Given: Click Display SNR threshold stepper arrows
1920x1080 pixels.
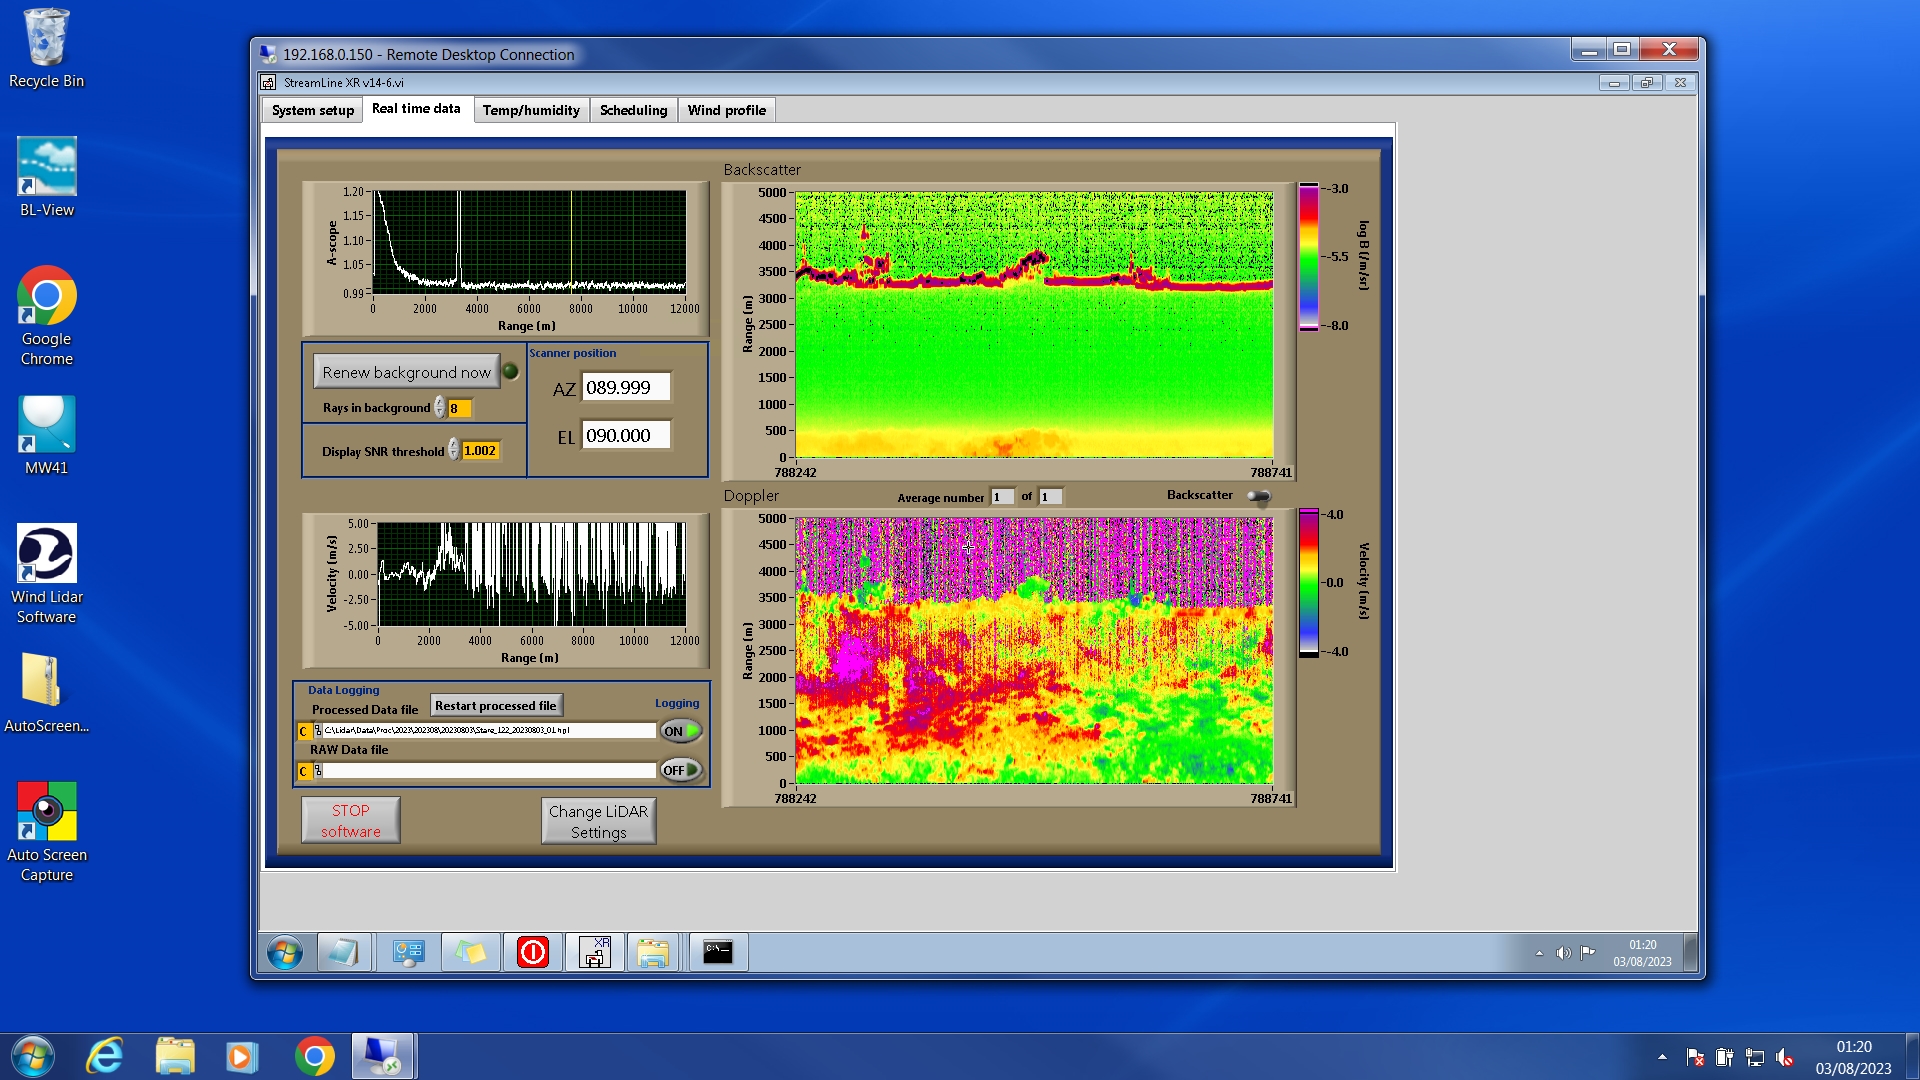Looking at the screenshot, I should click(x=454, y=451).
